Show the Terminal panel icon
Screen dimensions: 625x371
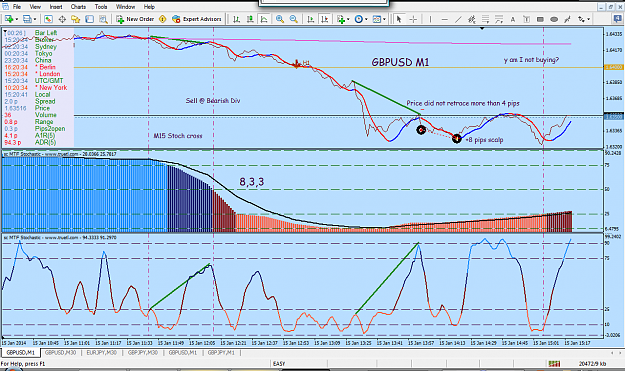(89, 19)
